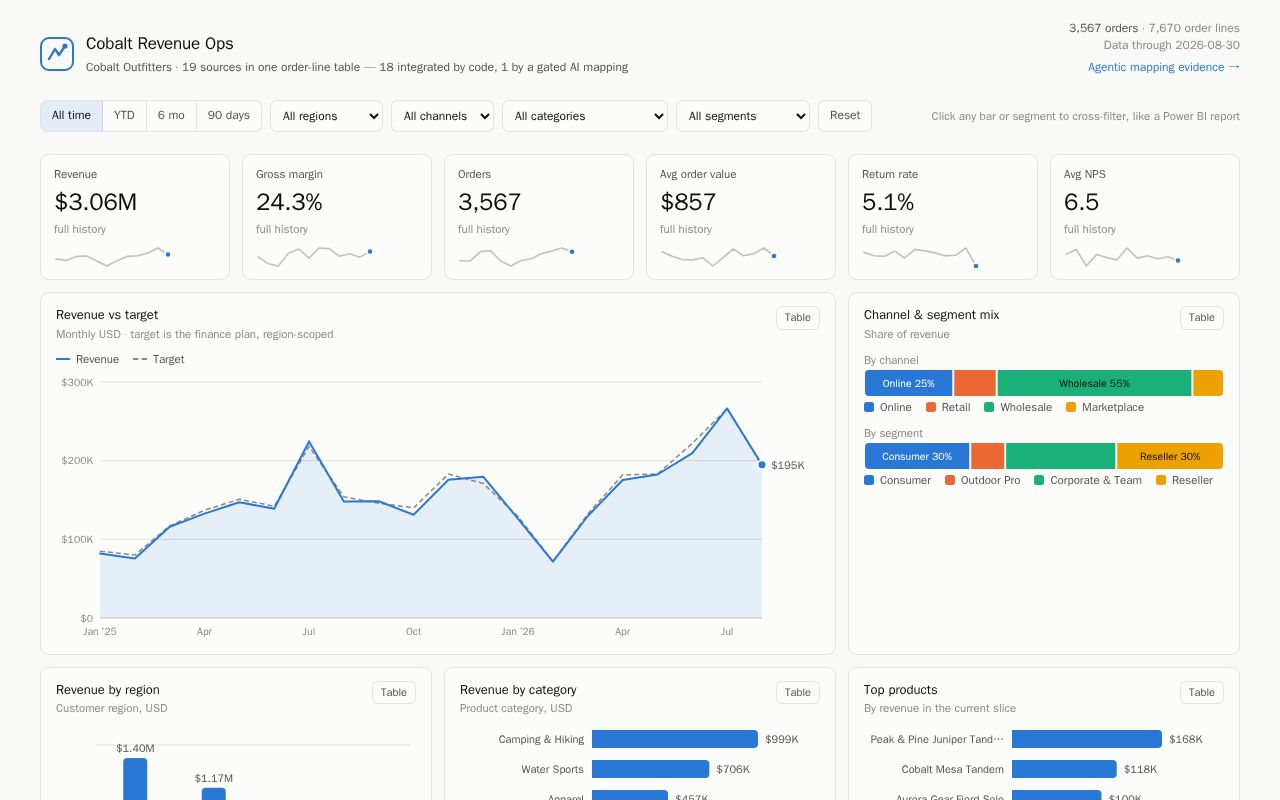Click the Water Sports category bar
The width and height of the screenshot is (1280, 800).
(x=650, y=769)
